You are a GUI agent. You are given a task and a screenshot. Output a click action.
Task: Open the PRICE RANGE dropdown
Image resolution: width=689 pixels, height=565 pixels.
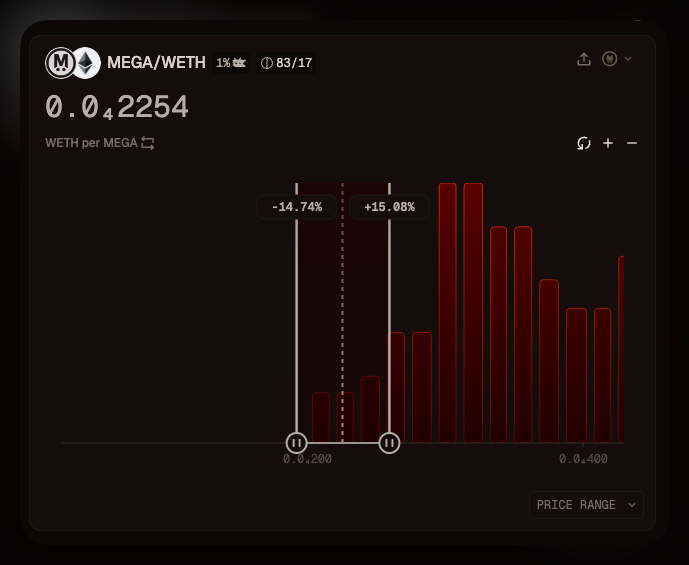pyautogui.click(x=586, y=505)
